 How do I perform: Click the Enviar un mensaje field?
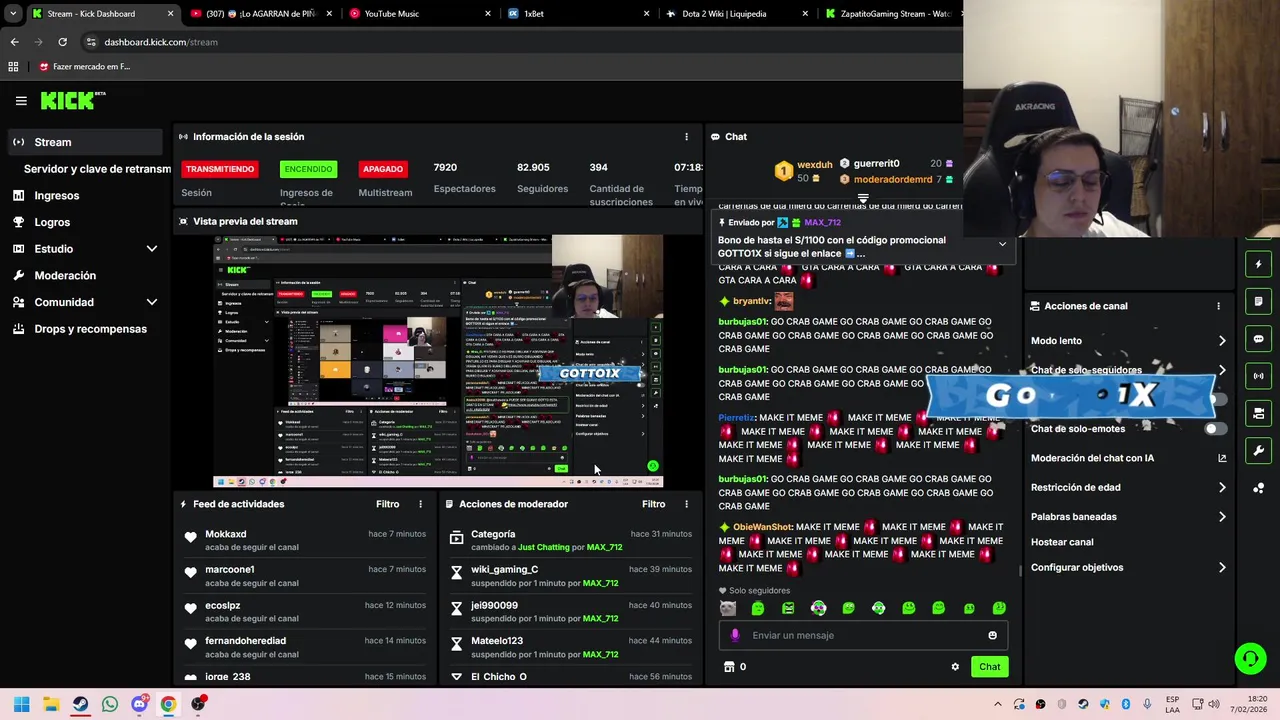[862, 635]
